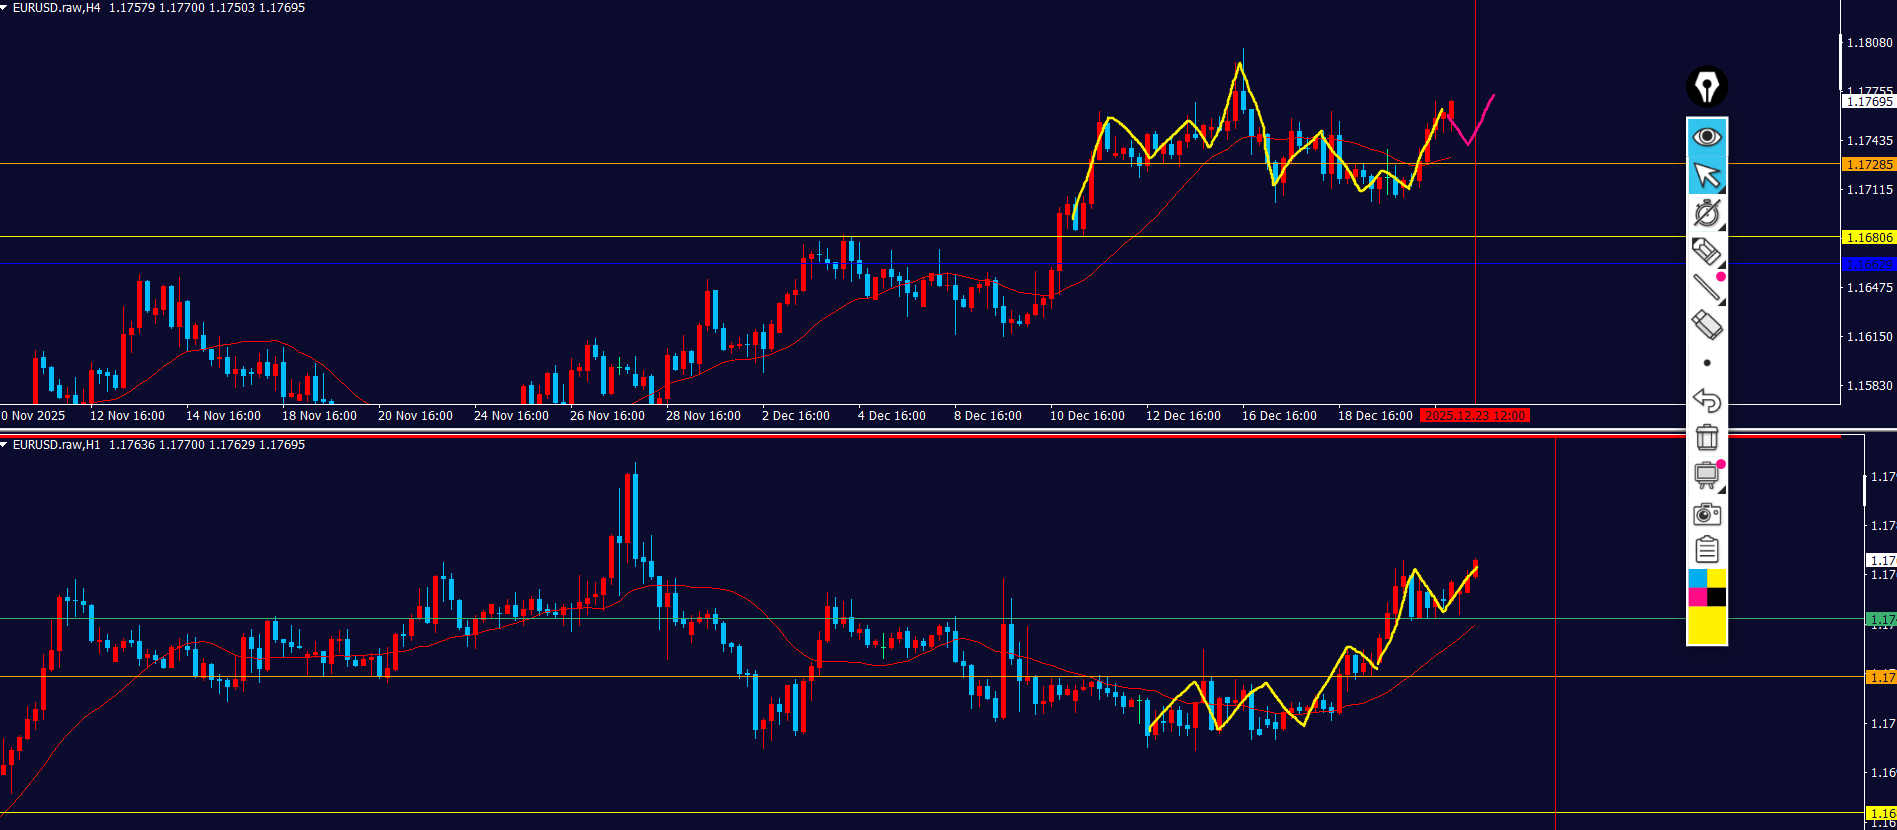The image size is (1897, 830).
Task: Toggle the crossed-out stopwatch timer tool
Action: [x=1706, y=213]
